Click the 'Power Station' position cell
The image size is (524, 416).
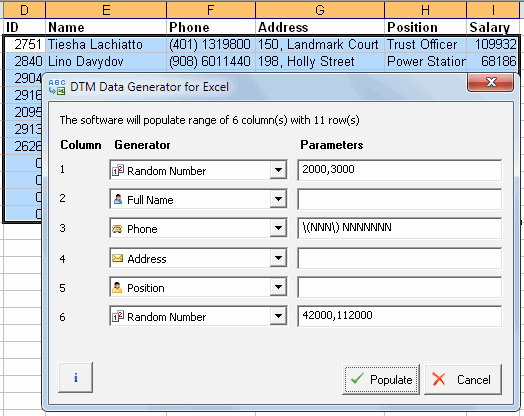pyautogui.click(x=425, y=61)
